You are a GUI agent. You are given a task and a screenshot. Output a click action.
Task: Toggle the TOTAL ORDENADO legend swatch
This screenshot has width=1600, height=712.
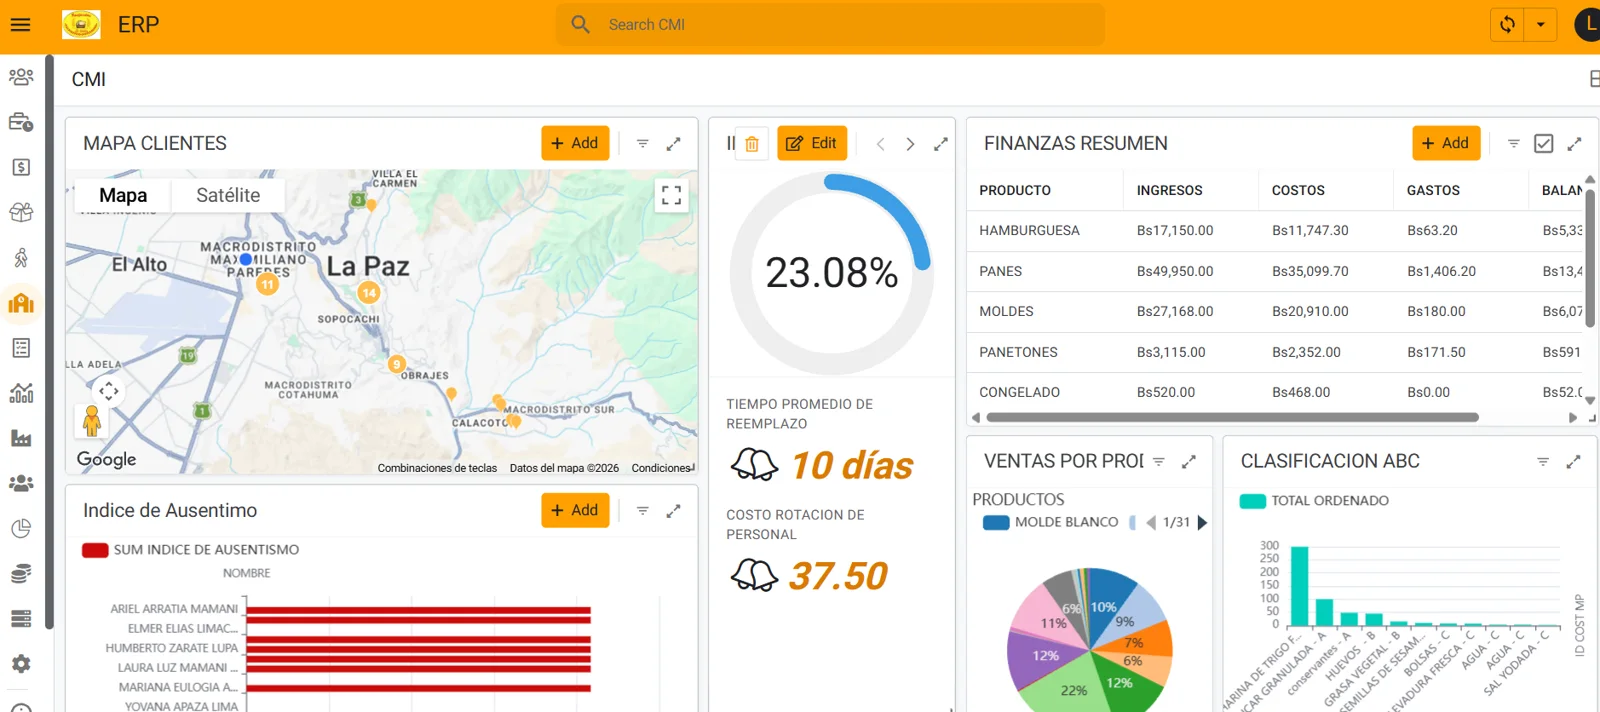point(1253,501)
